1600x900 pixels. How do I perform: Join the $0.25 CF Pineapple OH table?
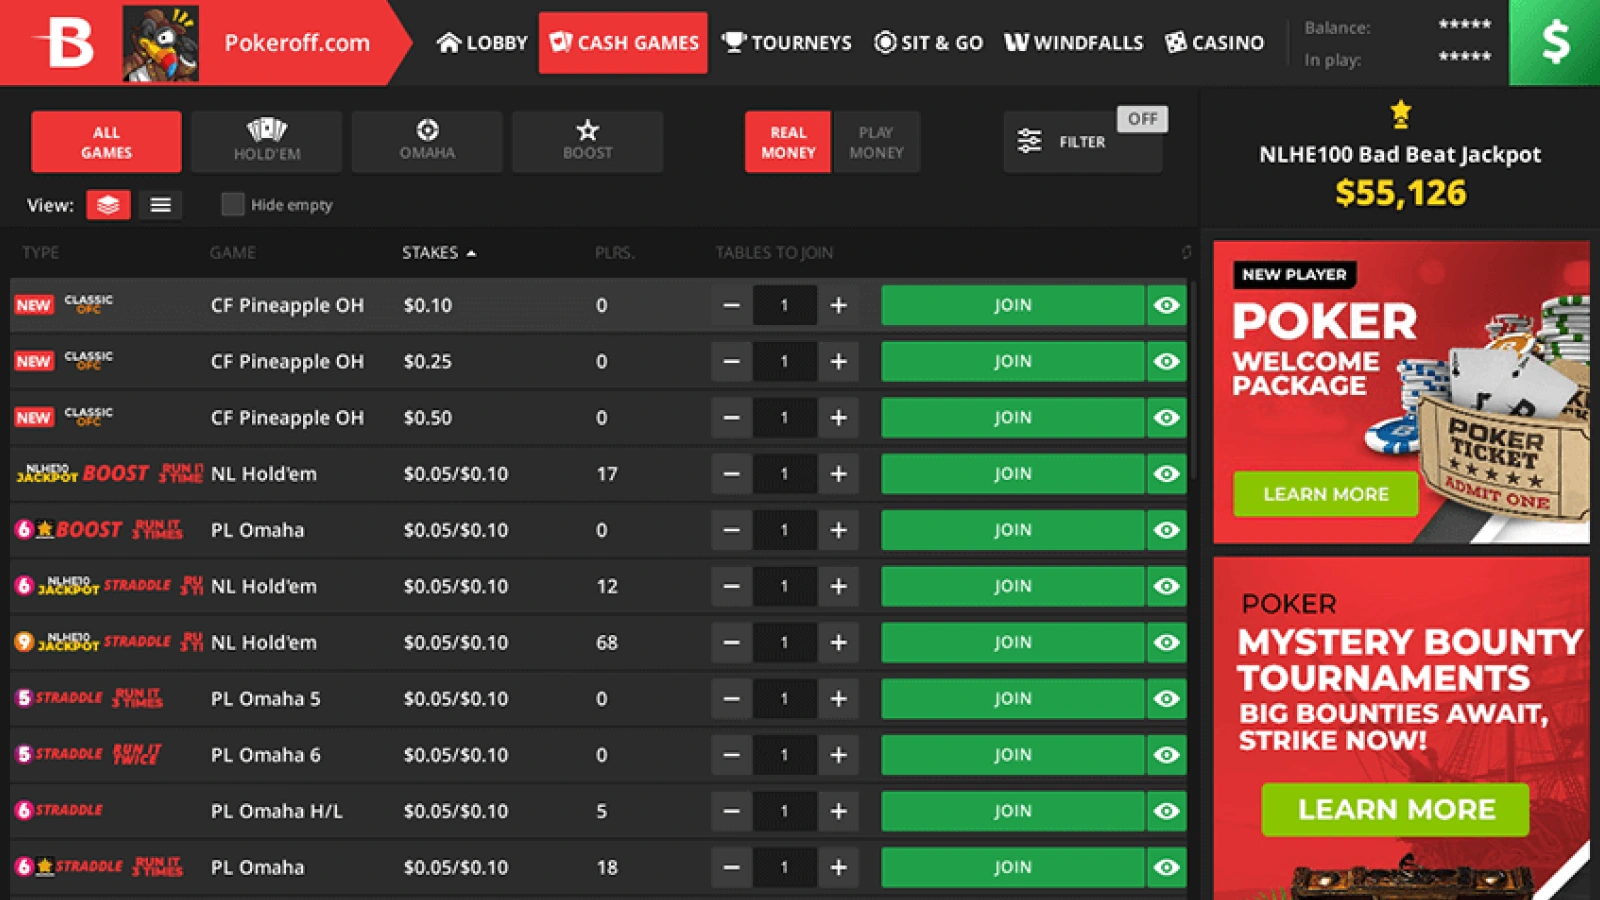1012,361
